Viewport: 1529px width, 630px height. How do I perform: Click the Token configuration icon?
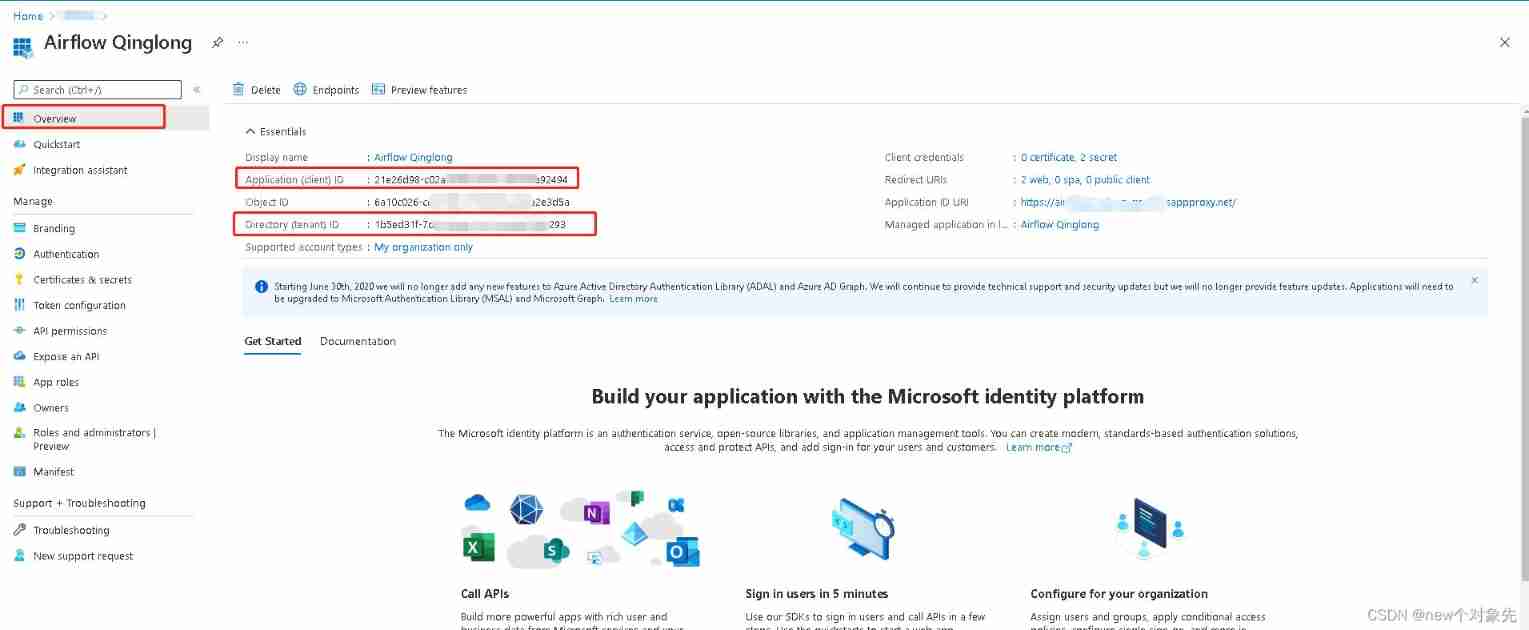pyautogui.click(x=19, y=305)
